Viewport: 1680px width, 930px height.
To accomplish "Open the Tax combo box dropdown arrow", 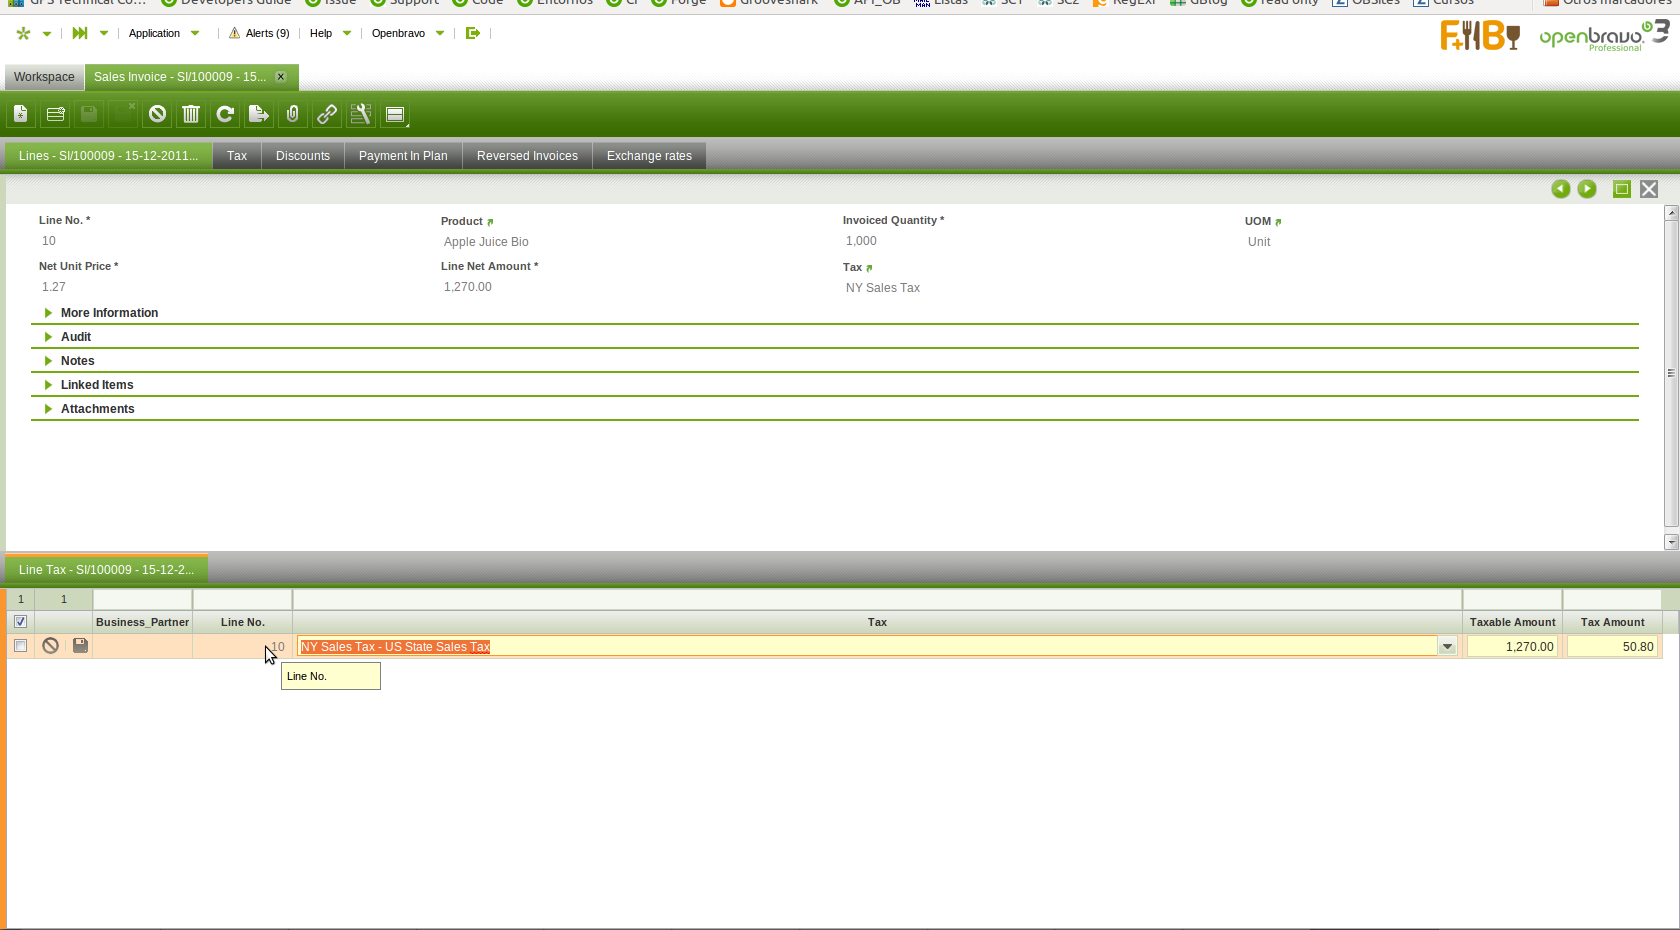I will [1447, 647].
